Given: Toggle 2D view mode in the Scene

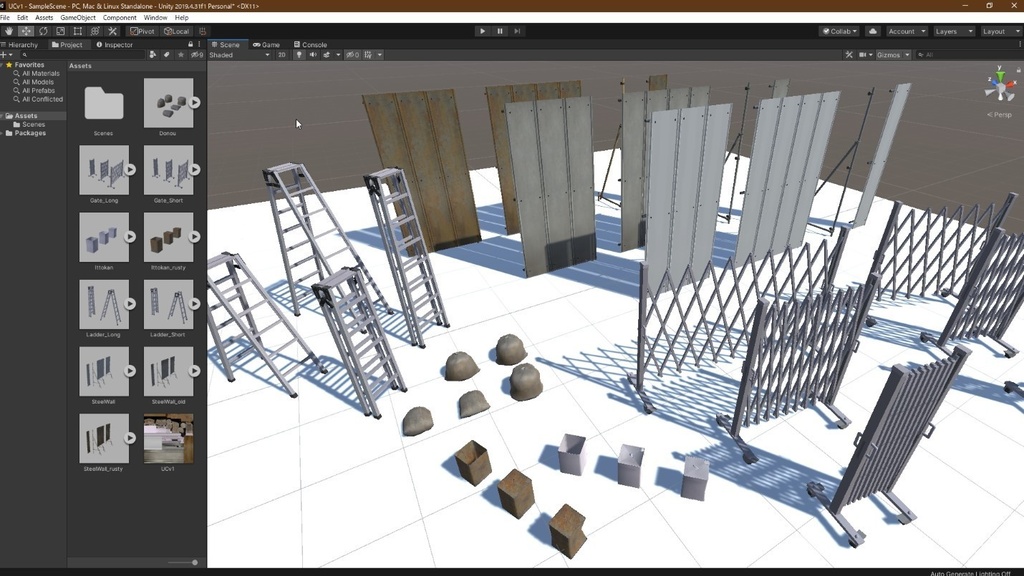Looking at the screenshot, I should coord(282,55).
